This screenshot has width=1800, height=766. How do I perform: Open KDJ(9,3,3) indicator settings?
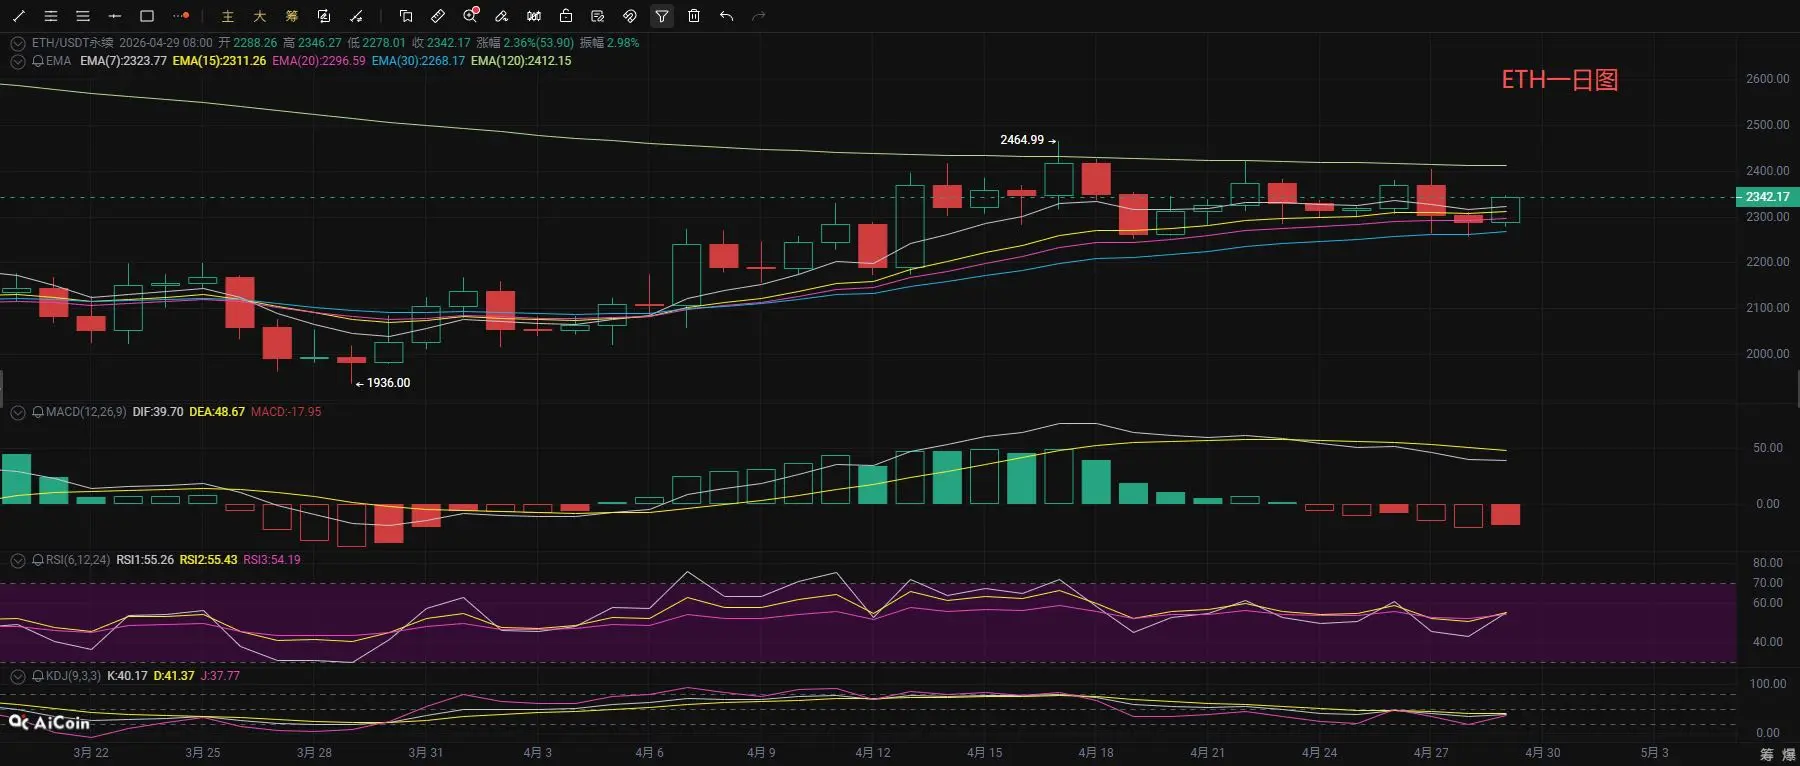(x=73, y=676)
